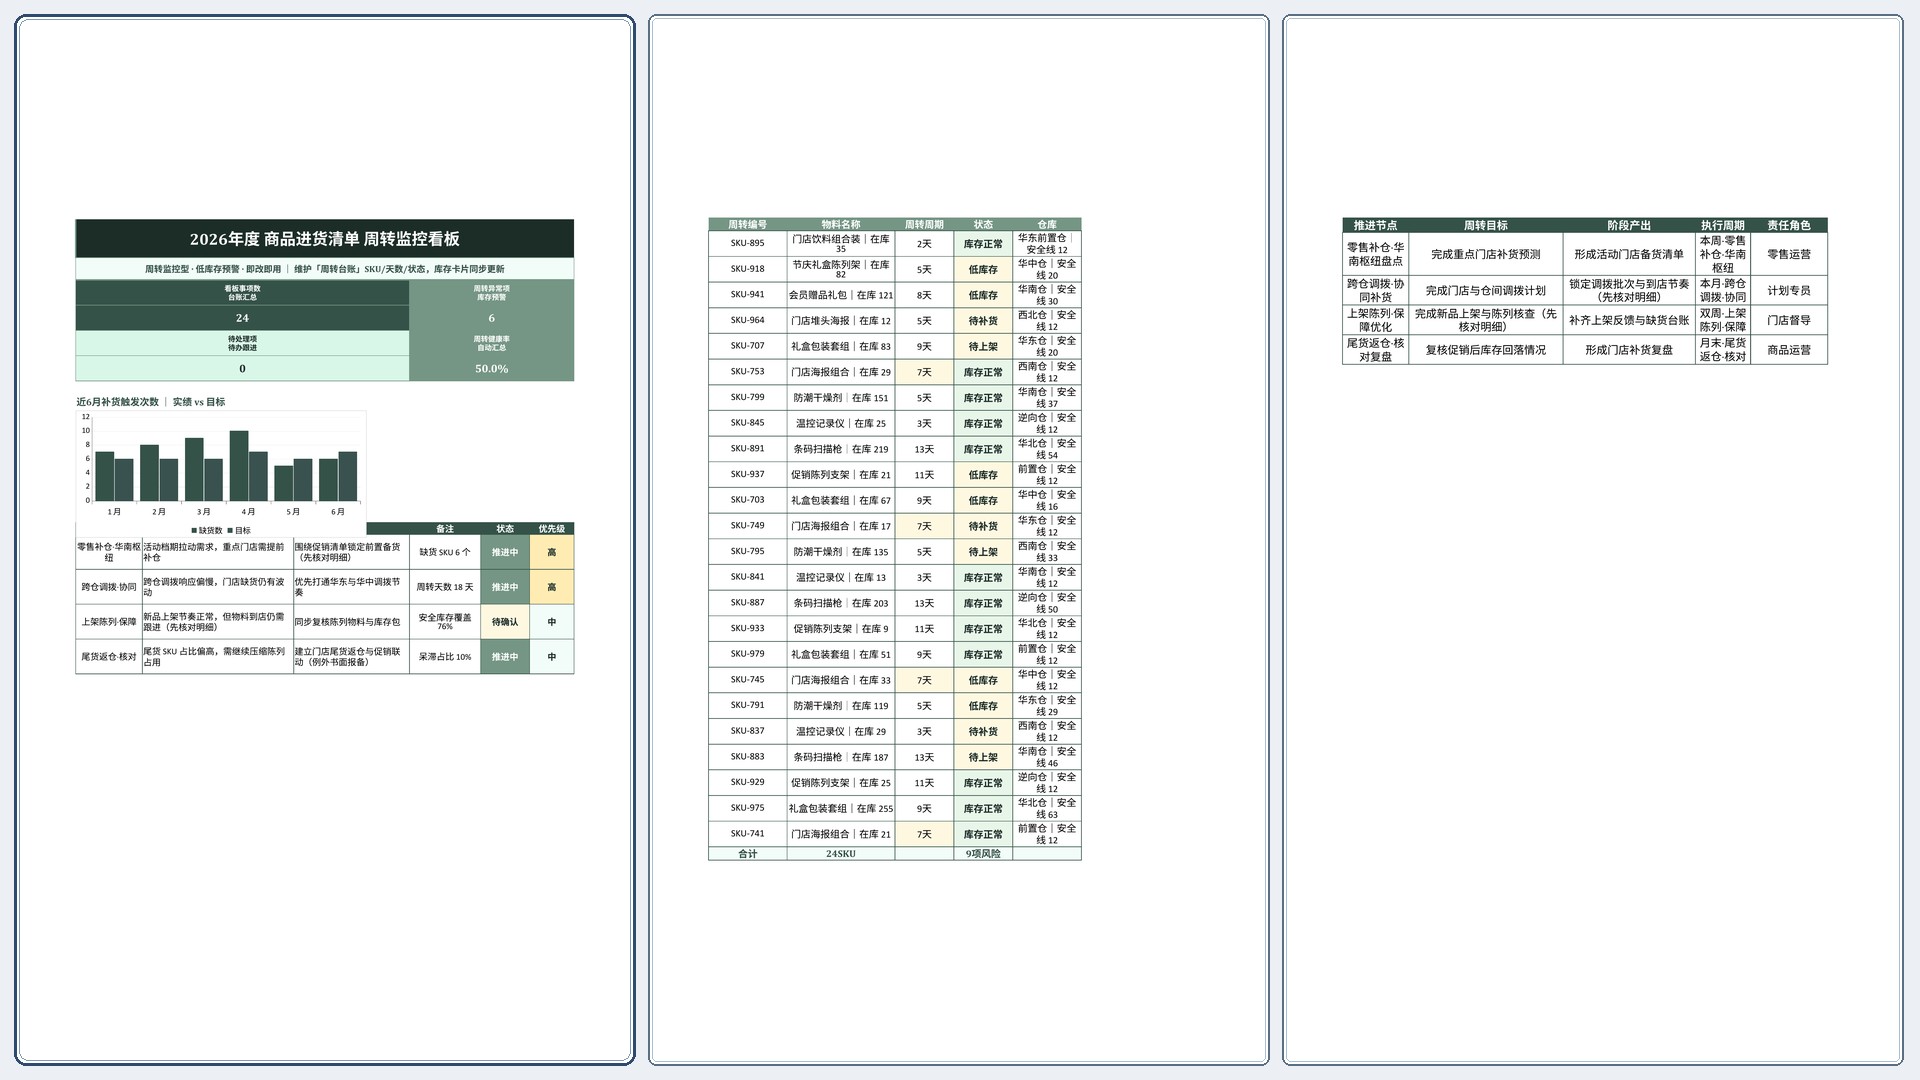Click the 条码扫描枪｜在库 219 cell
The image size is (1920, 1080).
(841, 449)
